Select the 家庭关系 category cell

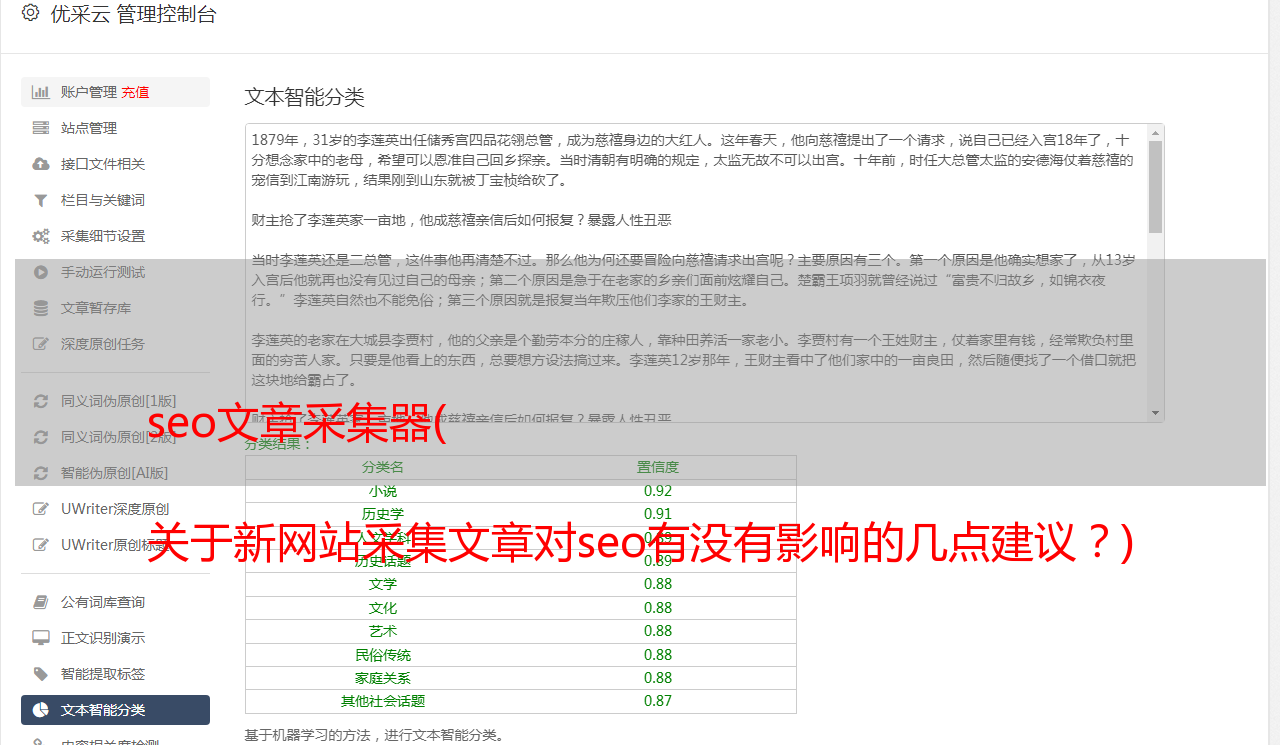pyautogui.click(x=383, y=678)
